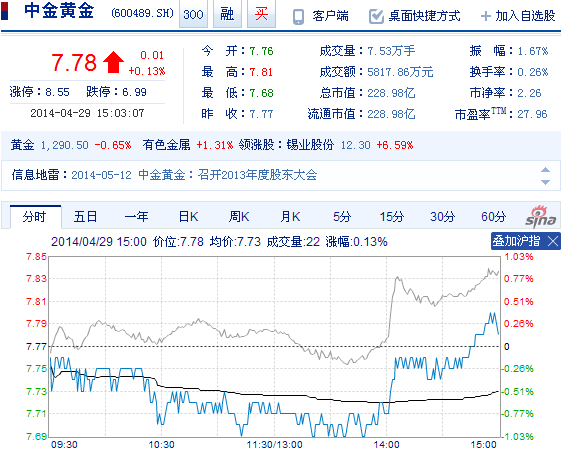561x451 pixels.
Task: Click the 叠加沪指 overlay index button
Action: point(516,241)
